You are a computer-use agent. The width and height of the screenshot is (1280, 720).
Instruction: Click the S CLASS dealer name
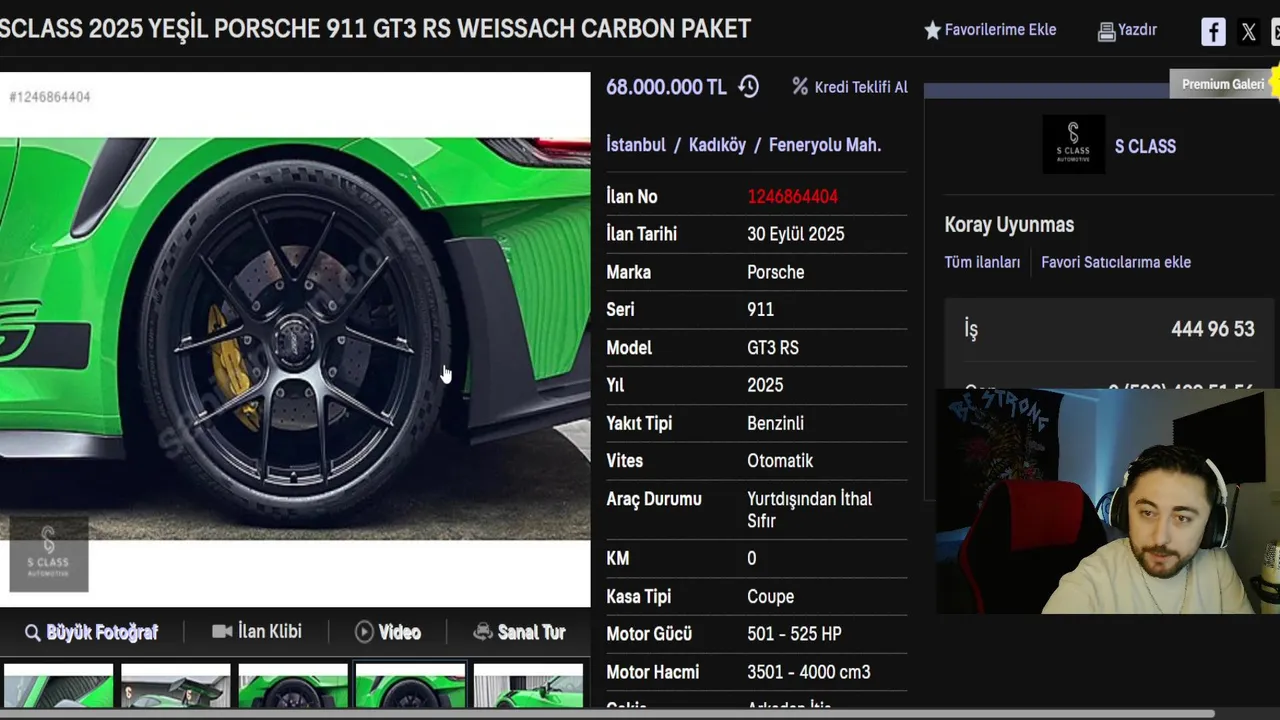coord(1145,146)
